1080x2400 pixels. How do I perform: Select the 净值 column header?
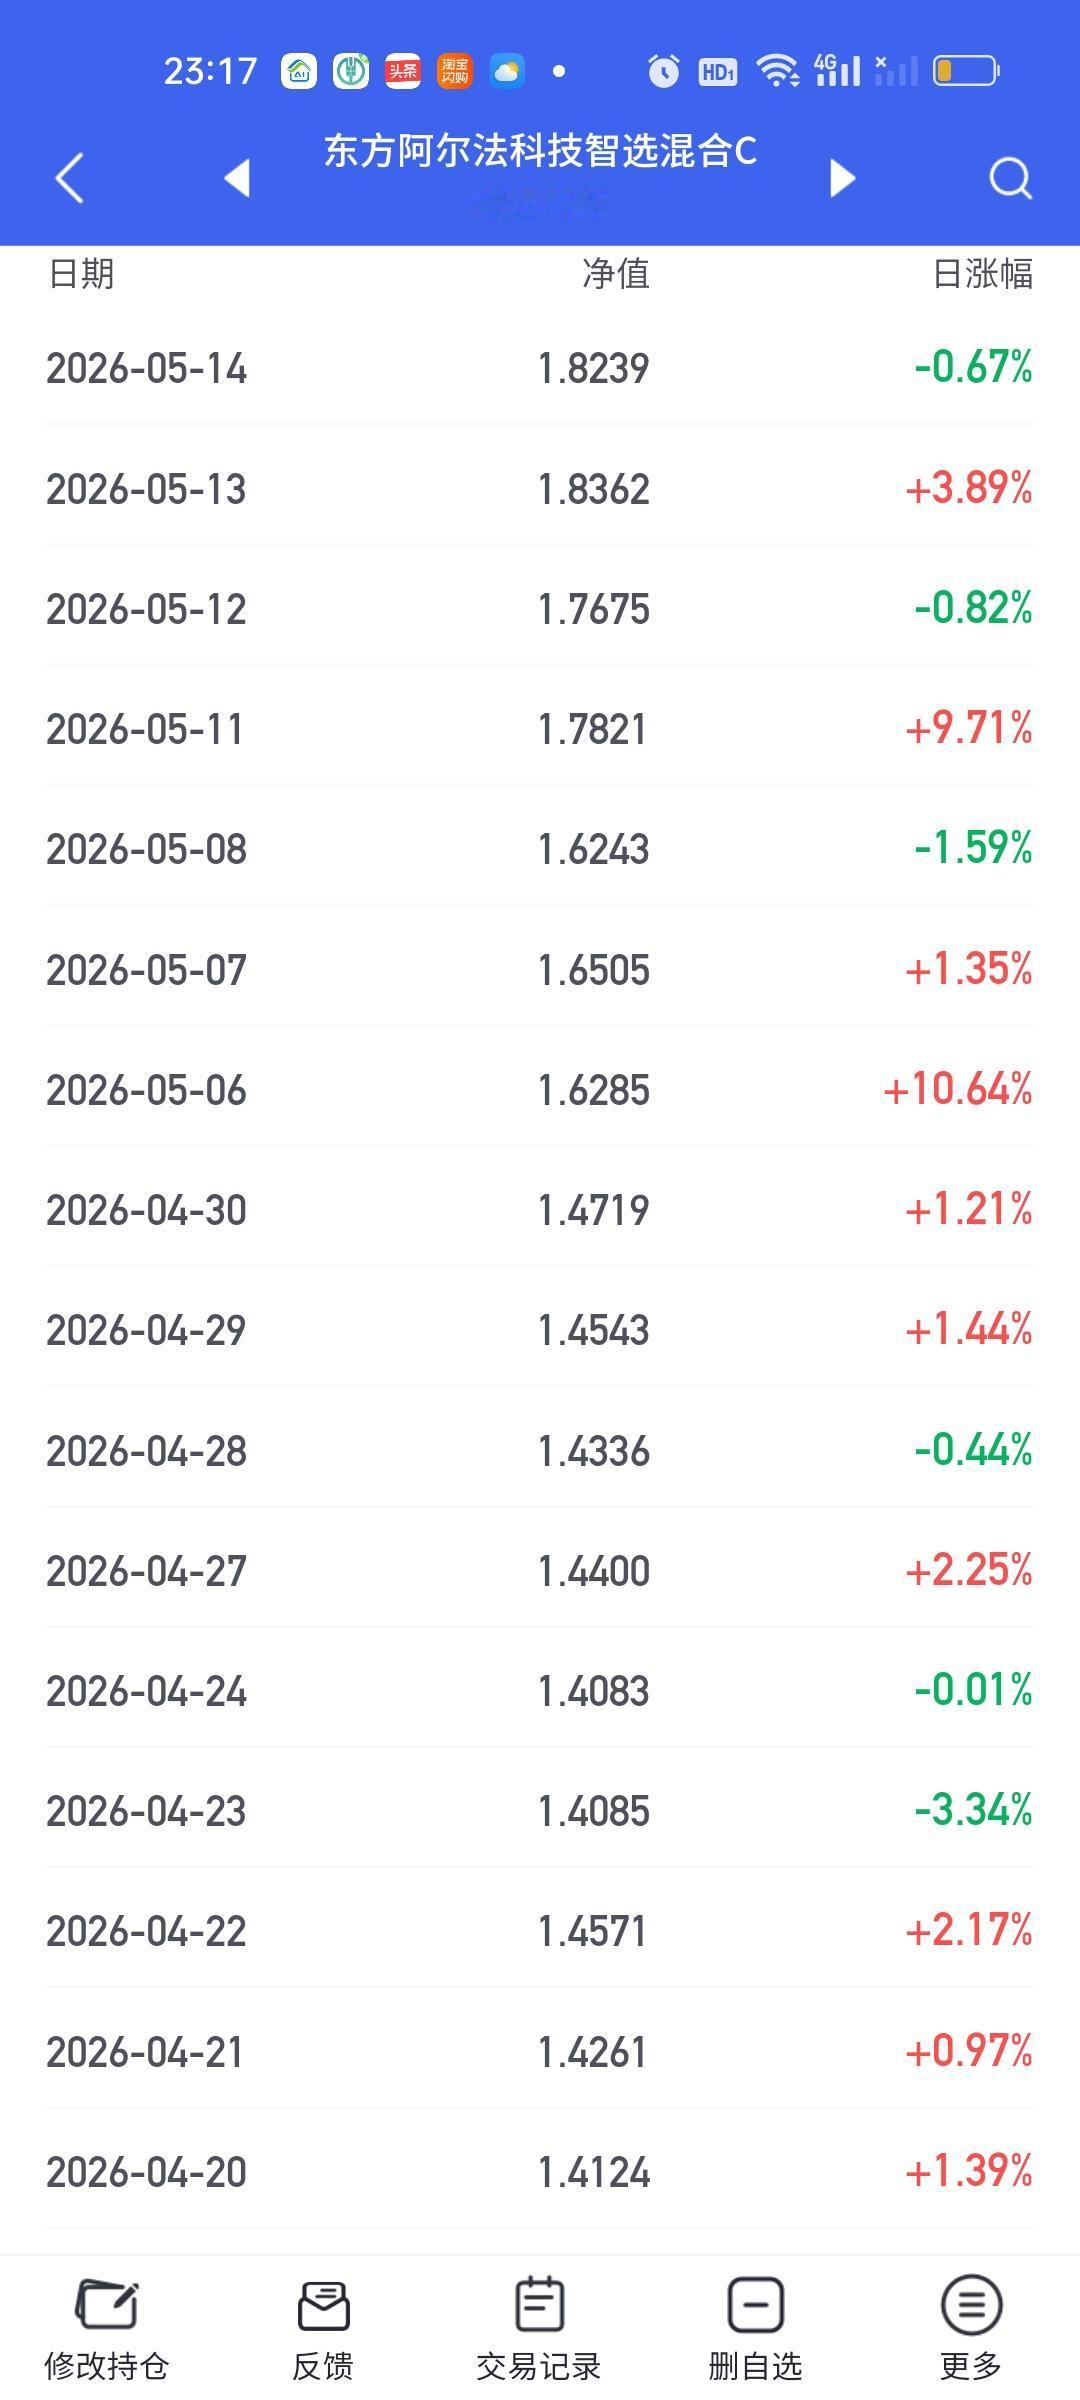coord(616,273)
